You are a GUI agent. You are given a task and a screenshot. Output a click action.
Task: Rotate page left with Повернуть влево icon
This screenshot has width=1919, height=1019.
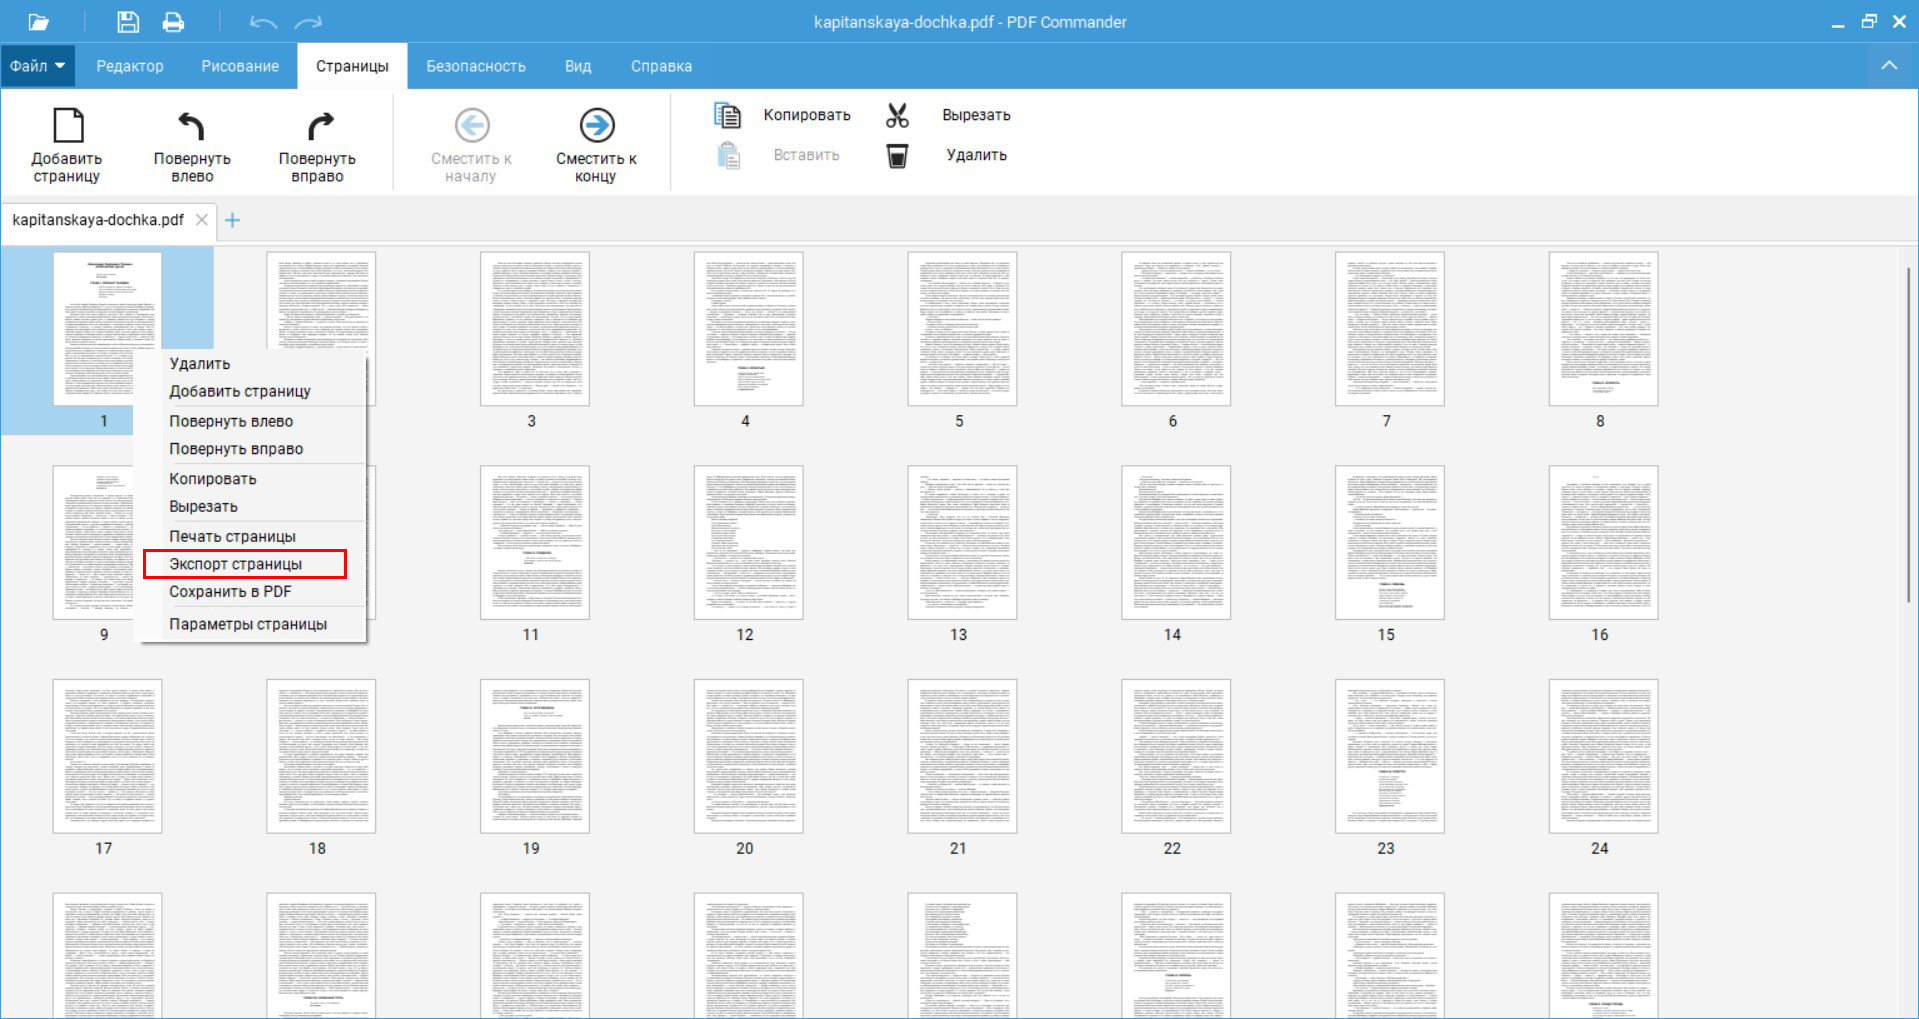click(191, 126)
